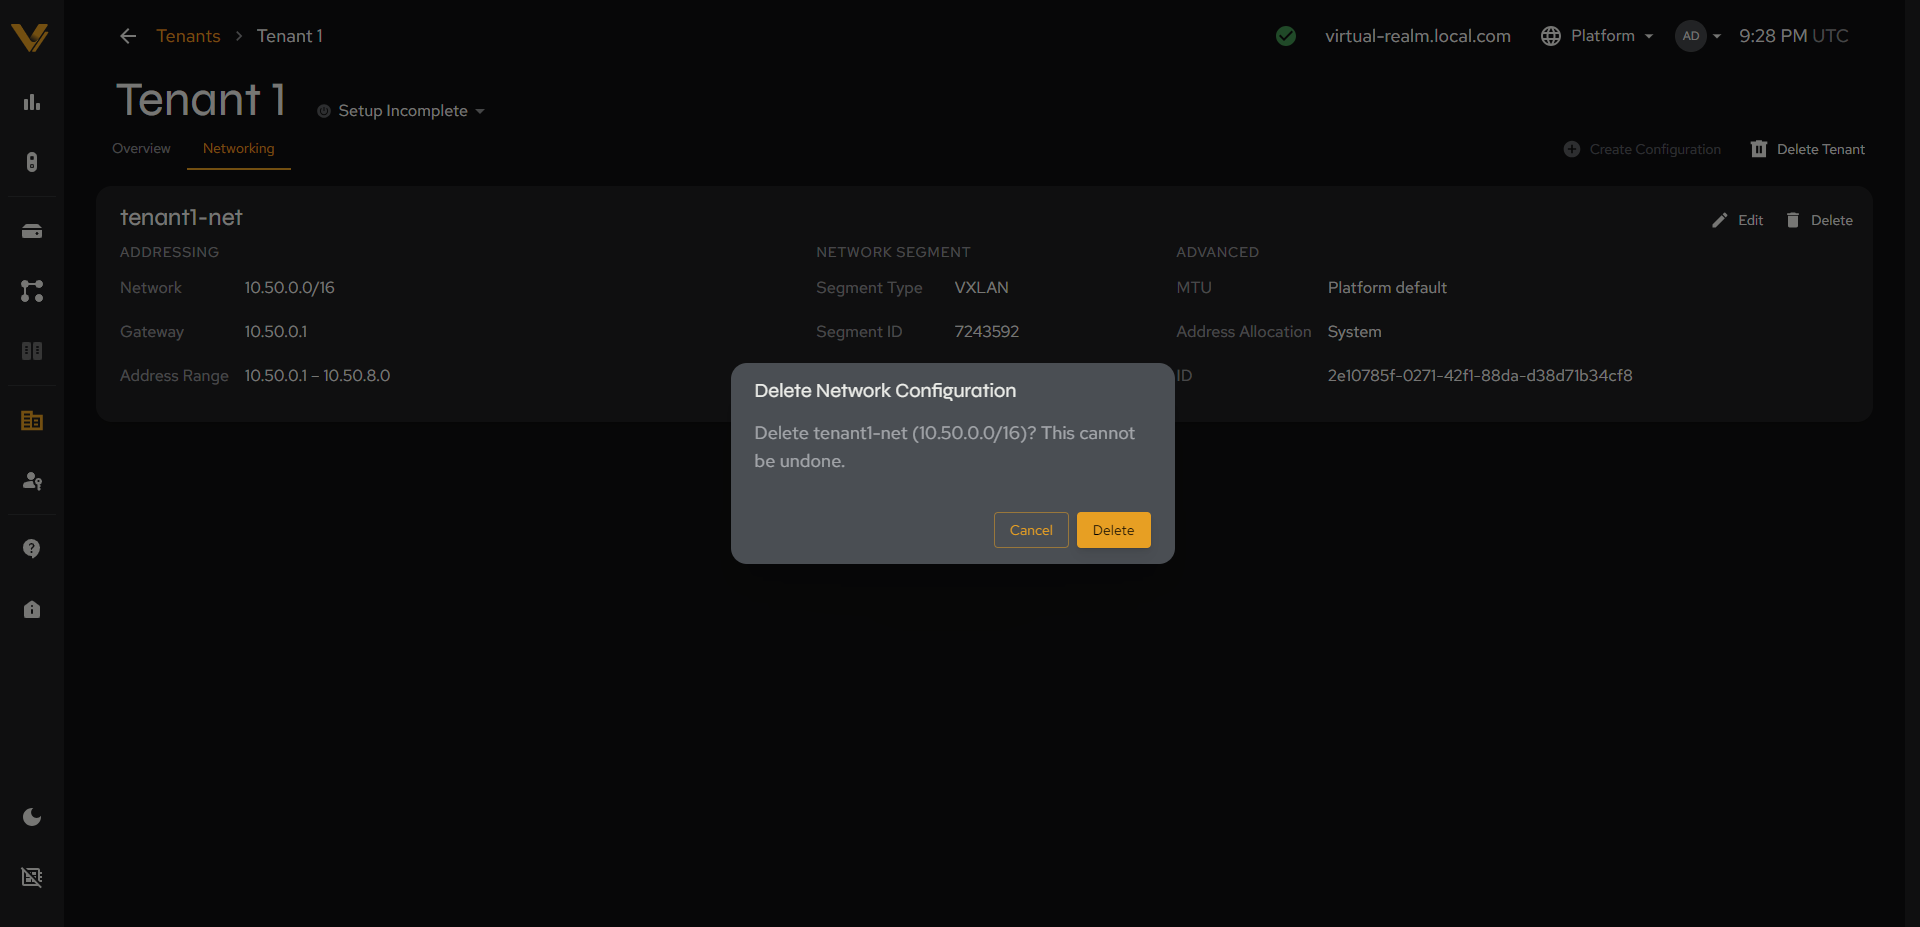Screen dimensions: 1920x927
Task: Select the Networking tab
Action: pyautogui.click(x=238, y=148)
